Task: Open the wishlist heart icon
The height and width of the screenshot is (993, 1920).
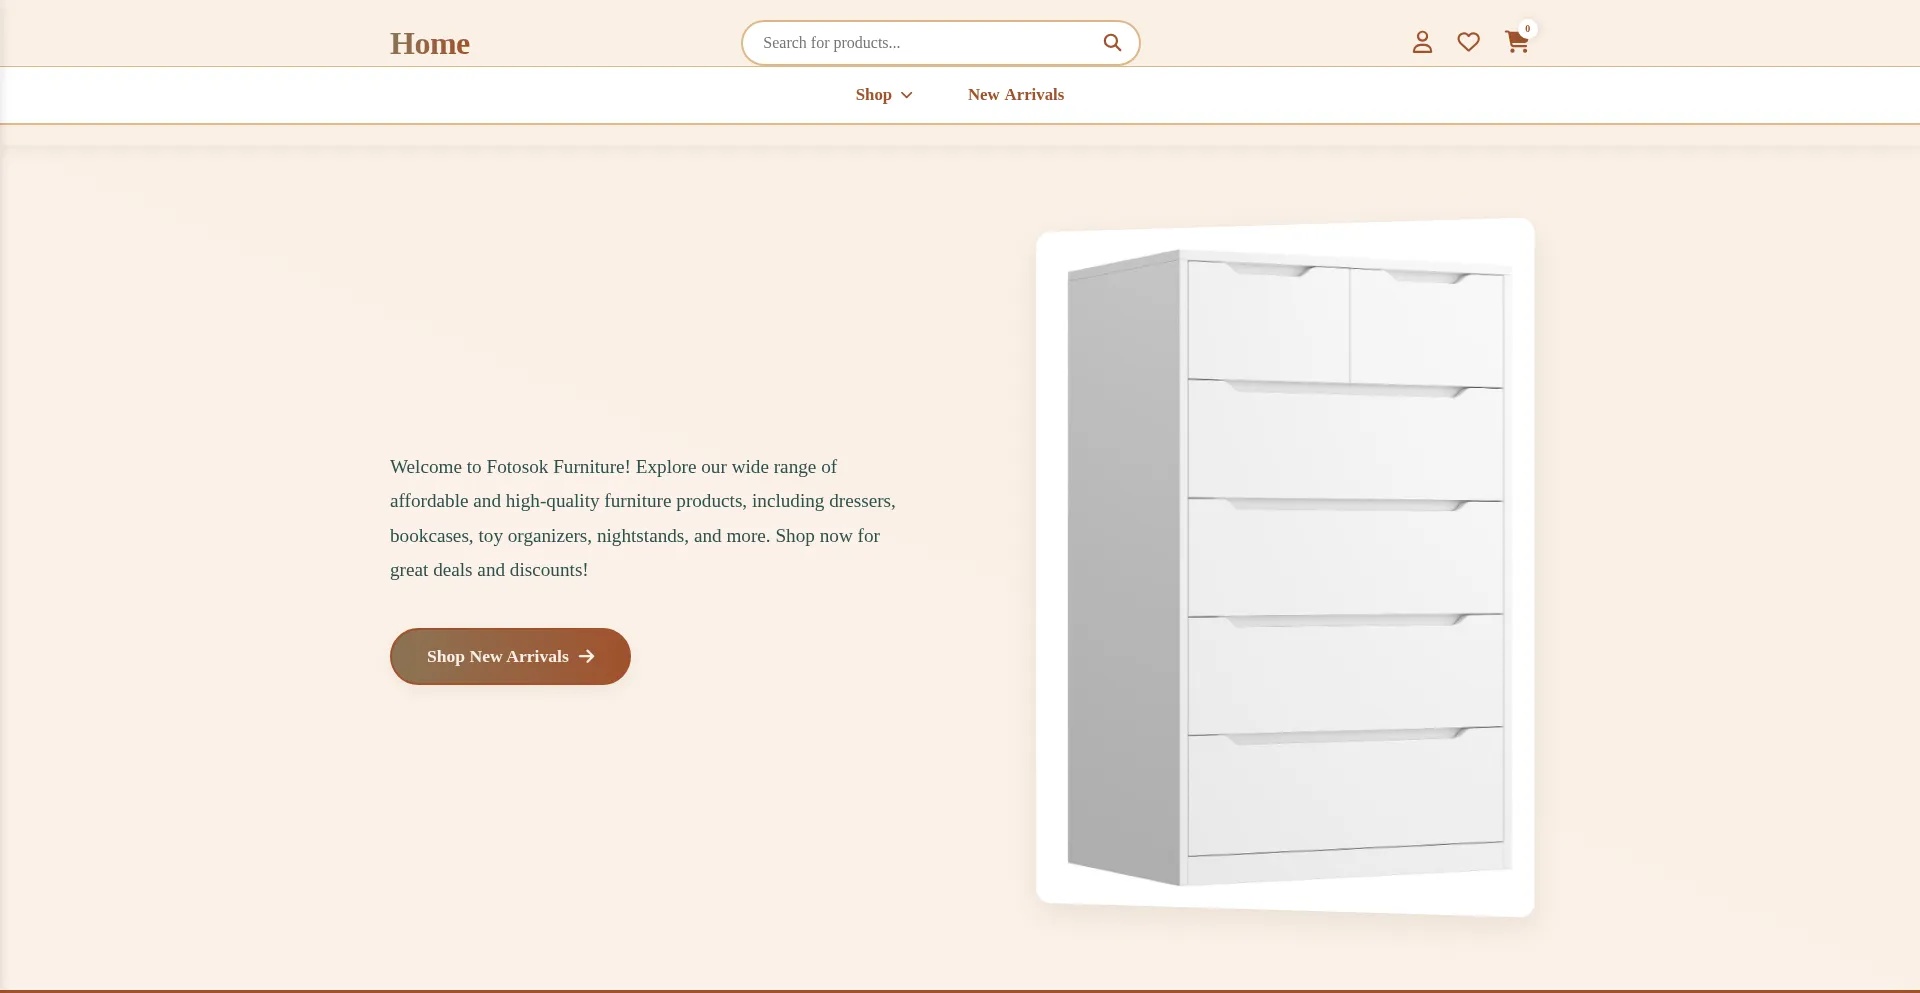Action: click(1468, 42)
